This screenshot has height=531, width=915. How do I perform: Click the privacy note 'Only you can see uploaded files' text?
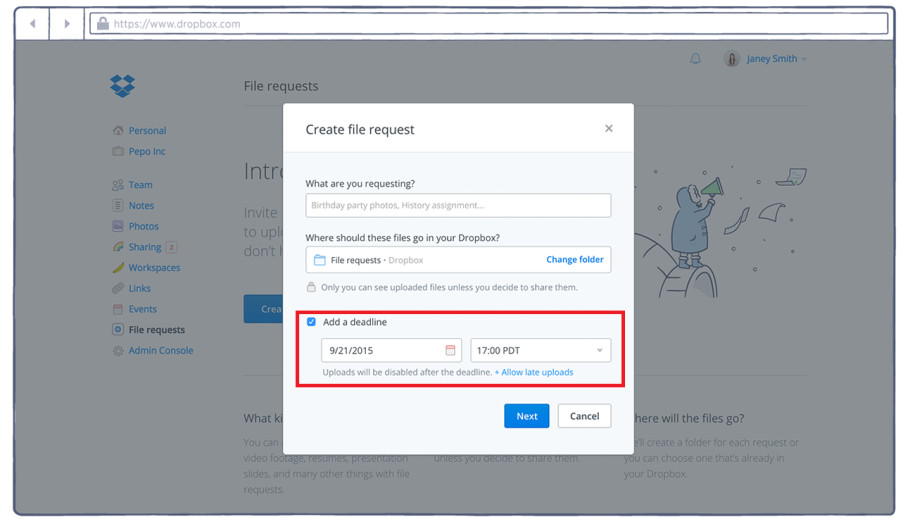click(449, 287)
